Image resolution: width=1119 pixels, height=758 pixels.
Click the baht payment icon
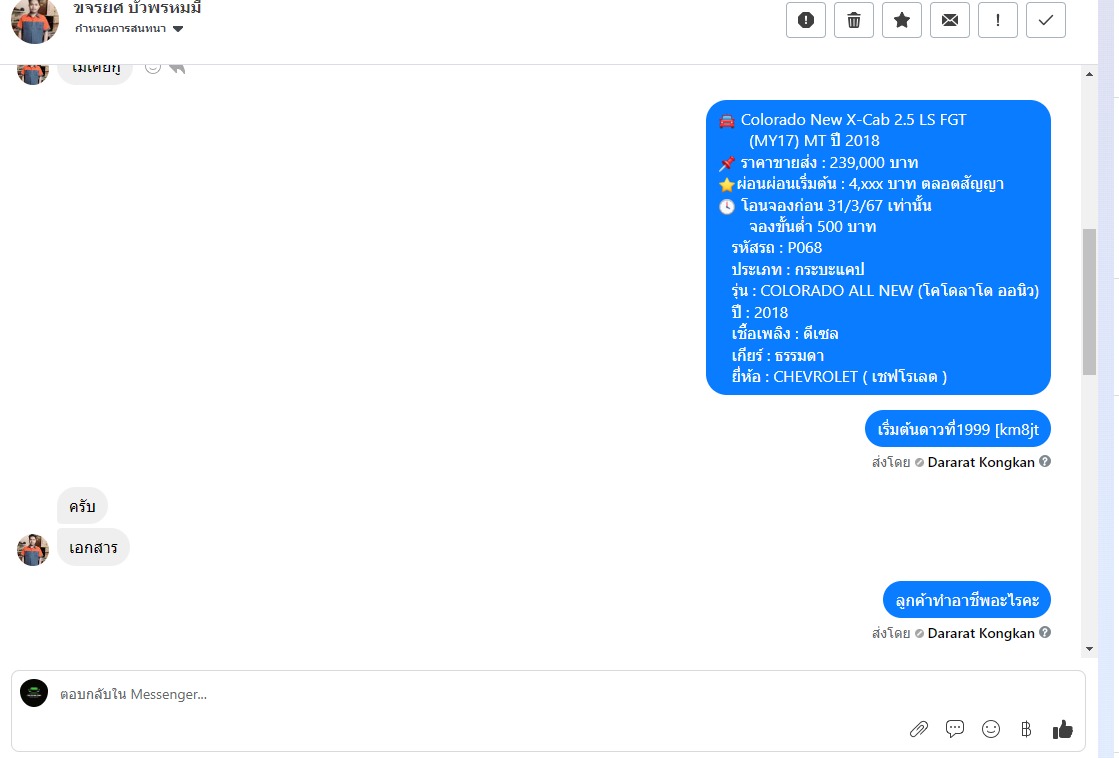[1026, 729]
